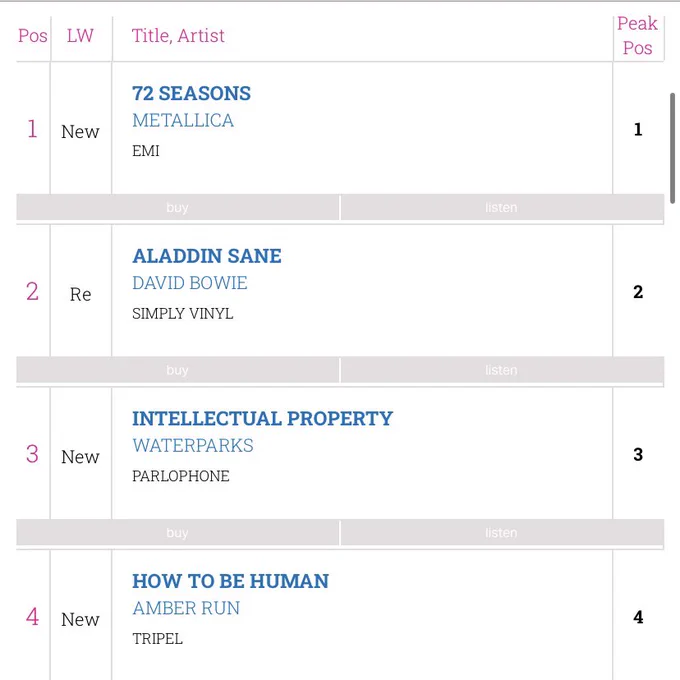
Task: Click the position number 1 cell
Action: click(x=32, y=129)
